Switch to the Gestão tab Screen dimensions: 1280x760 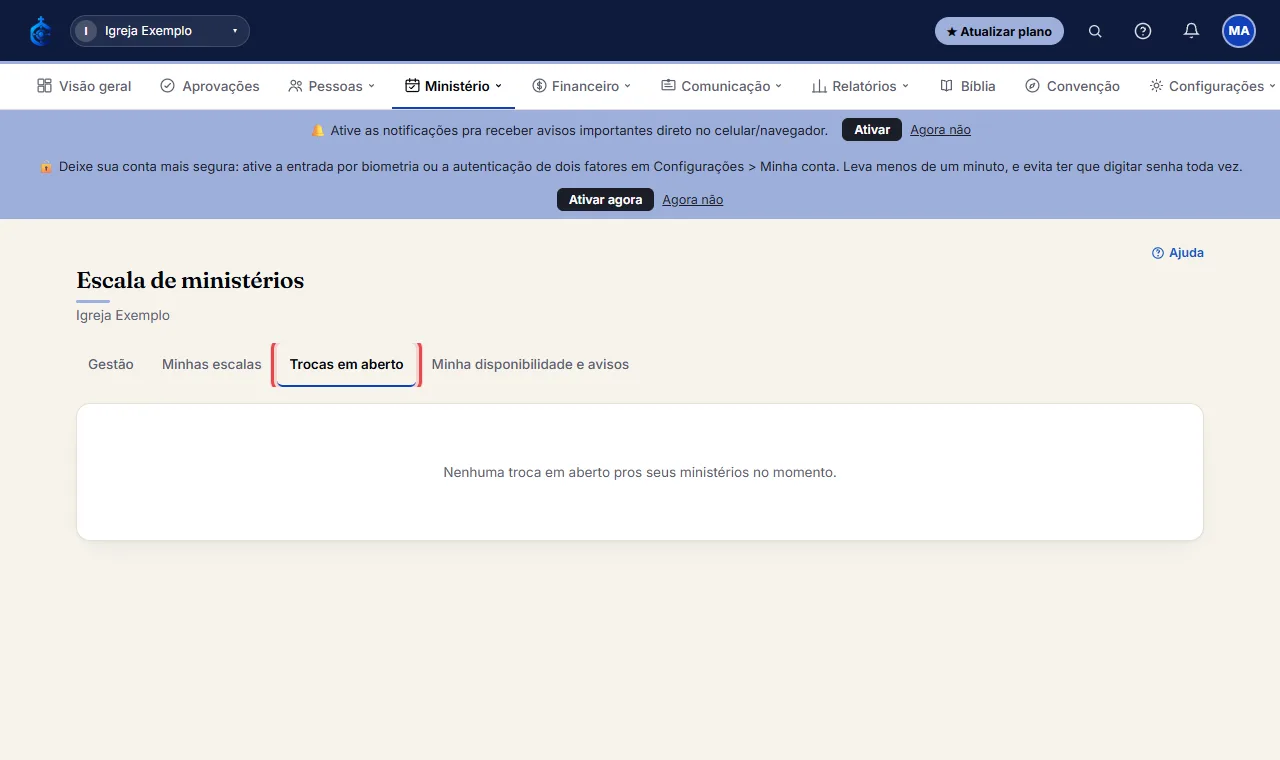click(x=111, y=365)
